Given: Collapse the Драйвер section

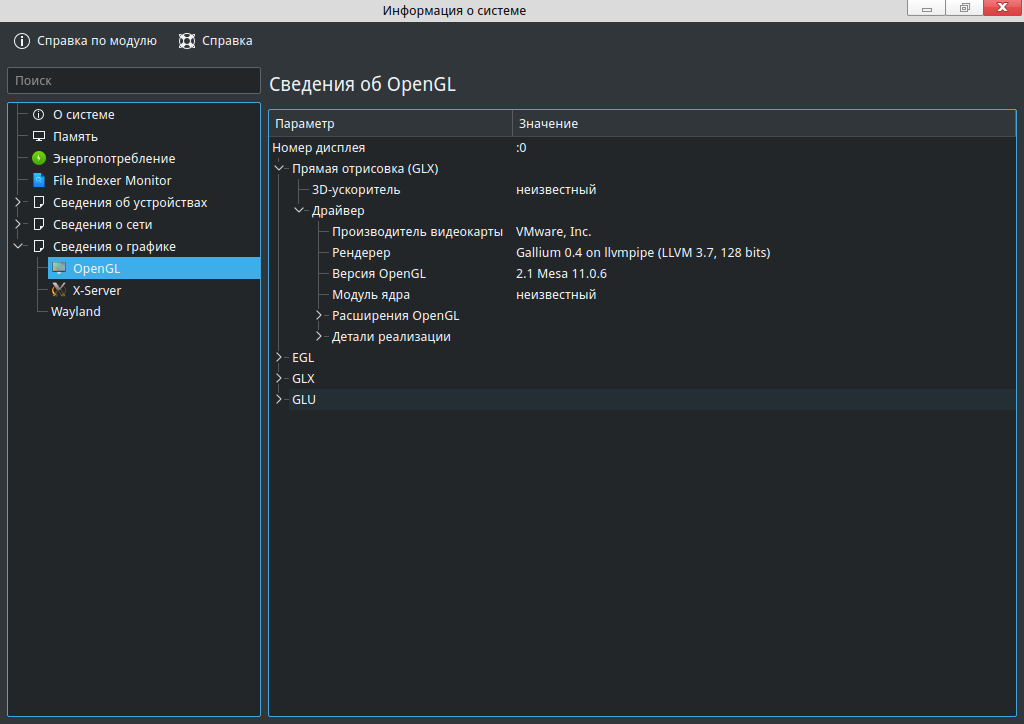Looking at the screenshot, I should pyautogui.click(x=299, y=211).
